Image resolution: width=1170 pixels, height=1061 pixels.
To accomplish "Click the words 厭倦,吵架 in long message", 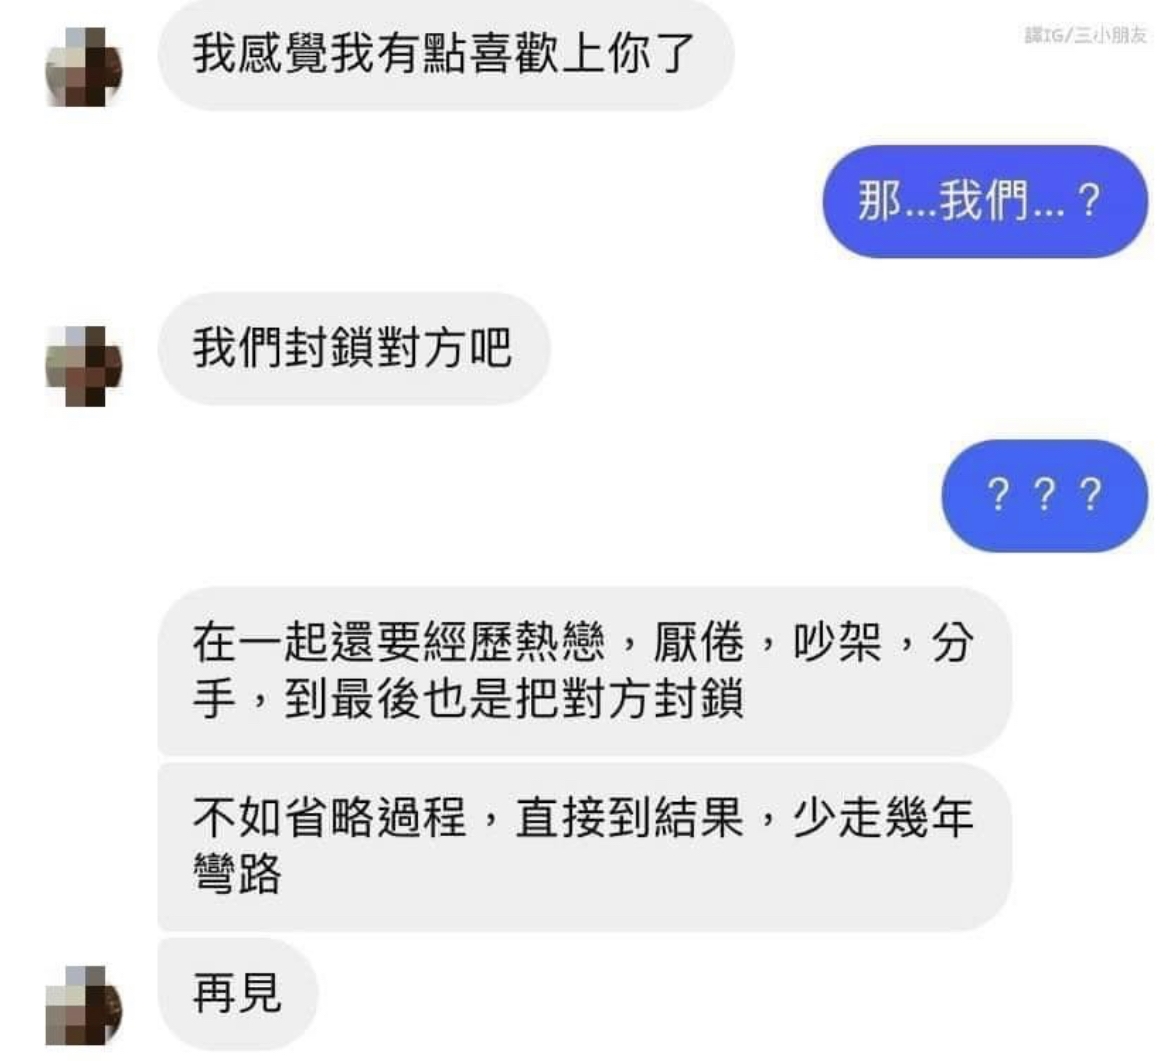I will click(x=768, y=642).
